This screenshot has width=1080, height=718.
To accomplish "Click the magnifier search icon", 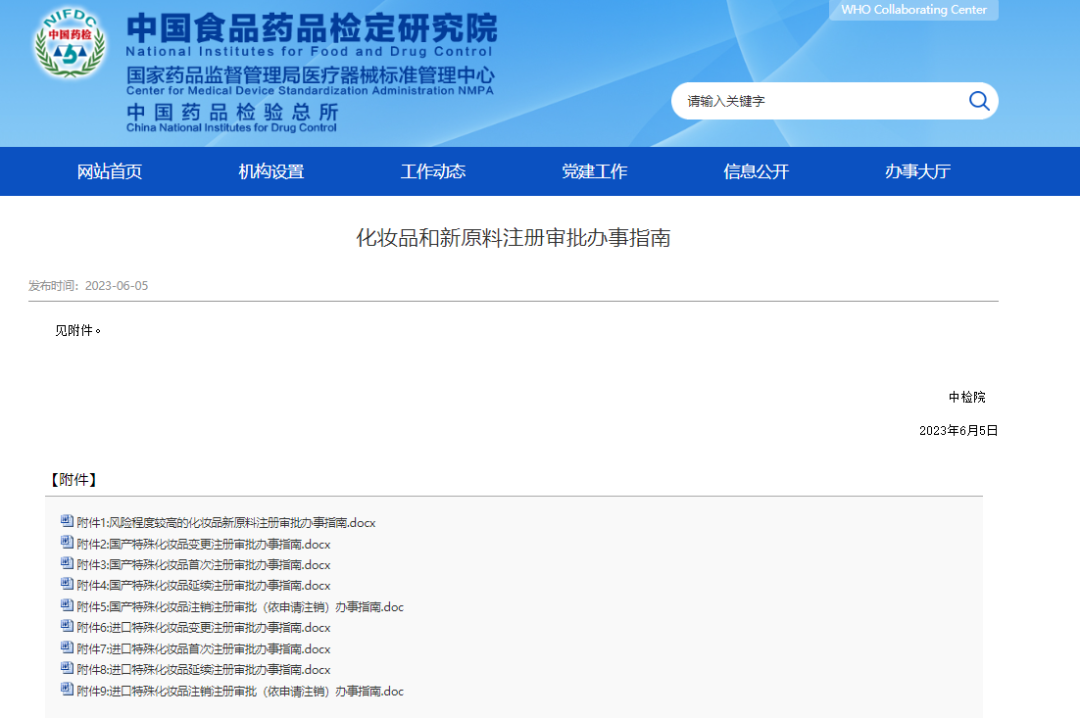I will [979, 101].
